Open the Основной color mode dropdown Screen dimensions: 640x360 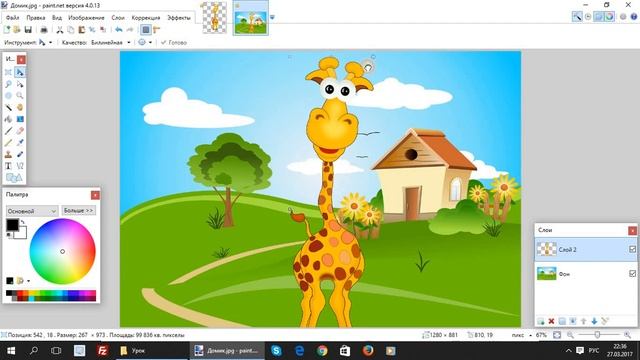tap(31, 211)
